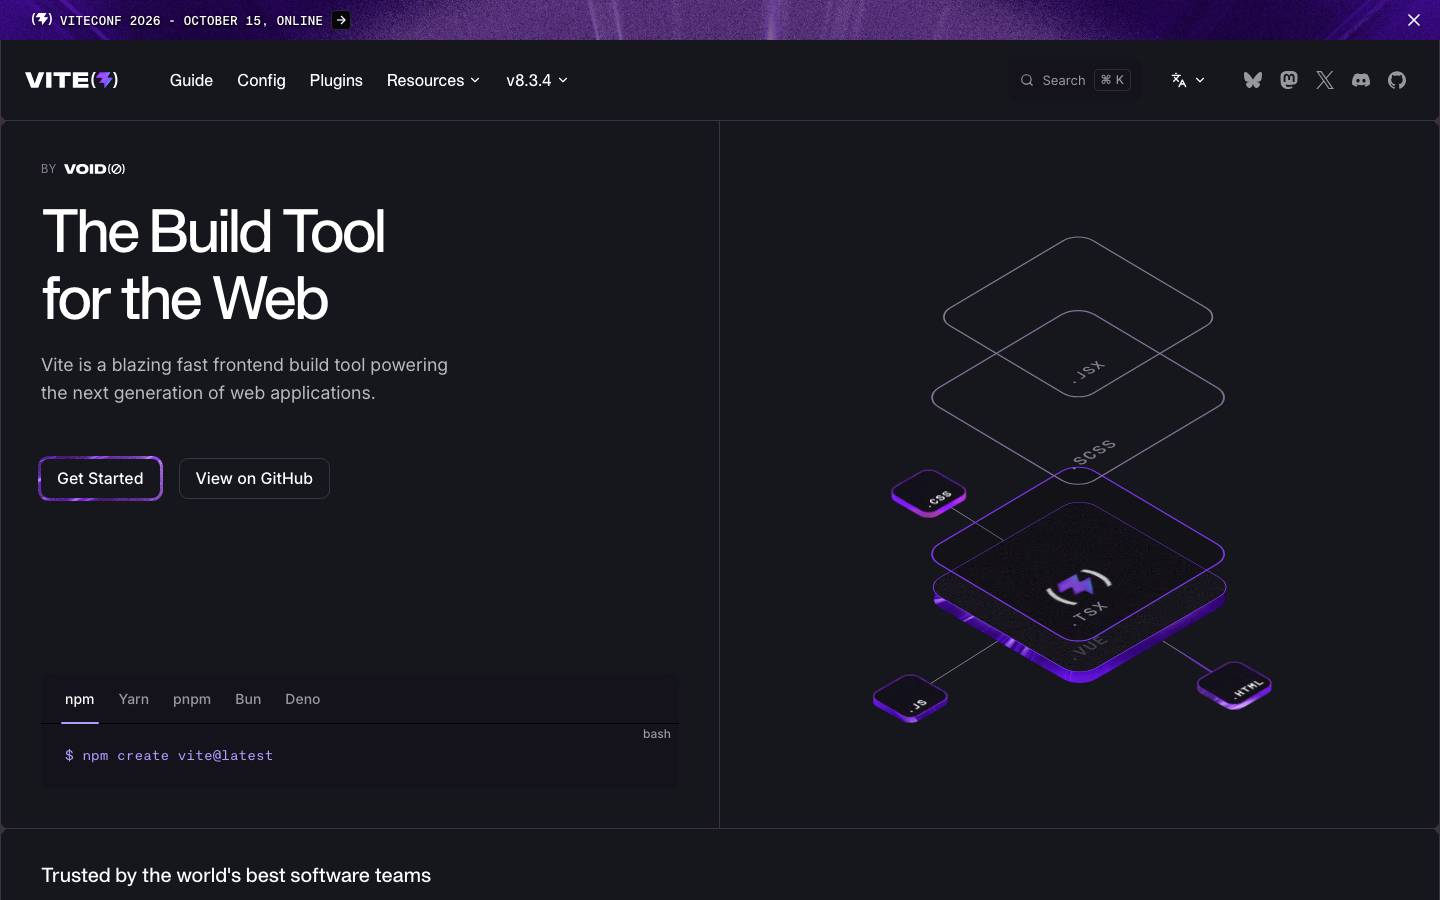The width and height of the screenshot is (1440, 900).
Task: Go to the Config page
Action: 261,80
